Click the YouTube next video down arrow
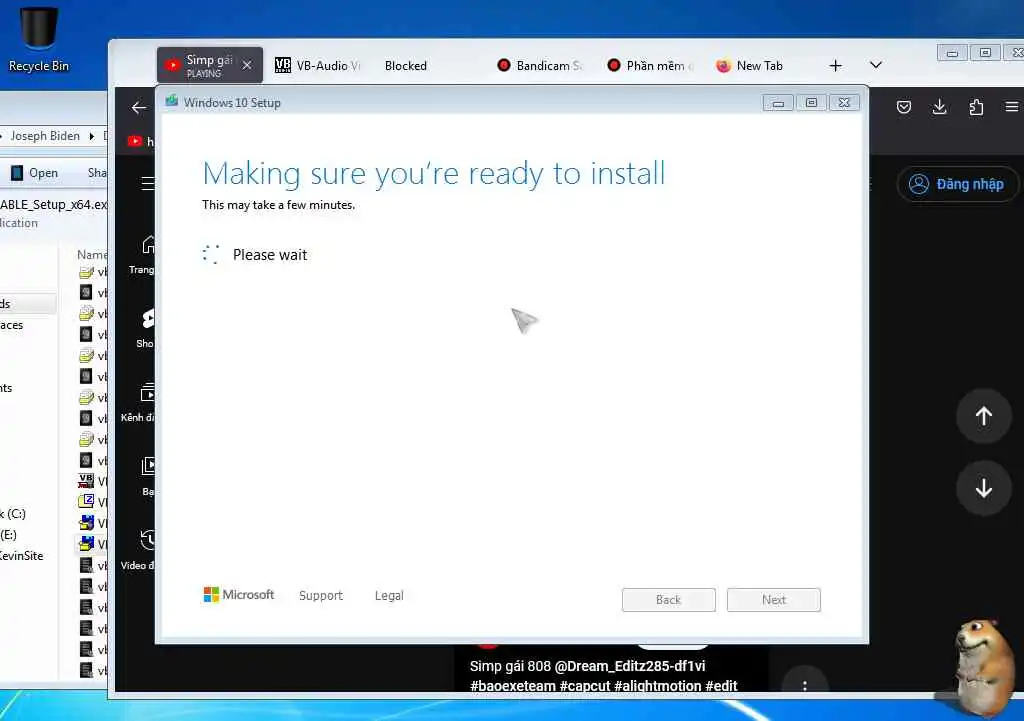This screenshot has width=1024, height=721. pyautogui.click(x=984, y=489)
